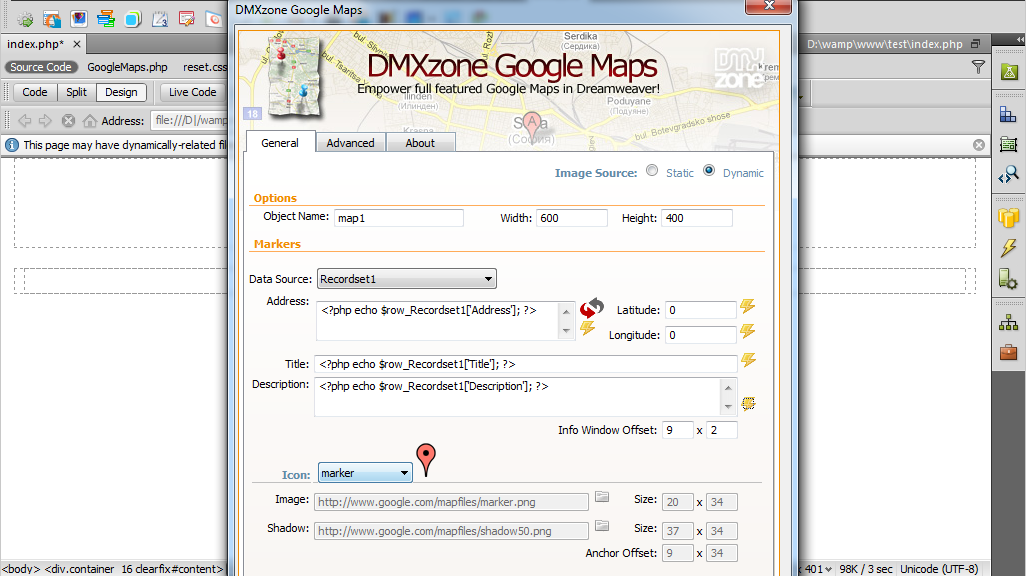Show the reset.css related file
Image resolution: width=1026 pixels, height=576 pixels.
click(x=205, y=67)
